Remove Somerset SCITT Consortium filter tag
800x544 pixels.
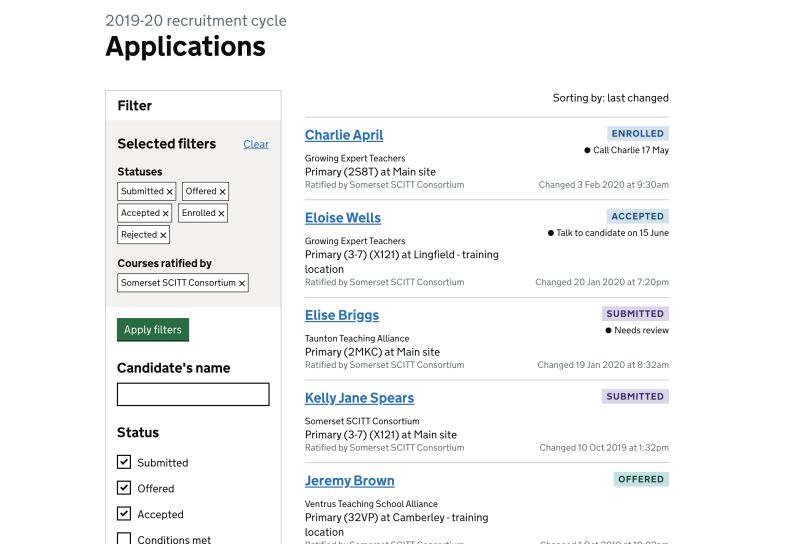[242, 284]
